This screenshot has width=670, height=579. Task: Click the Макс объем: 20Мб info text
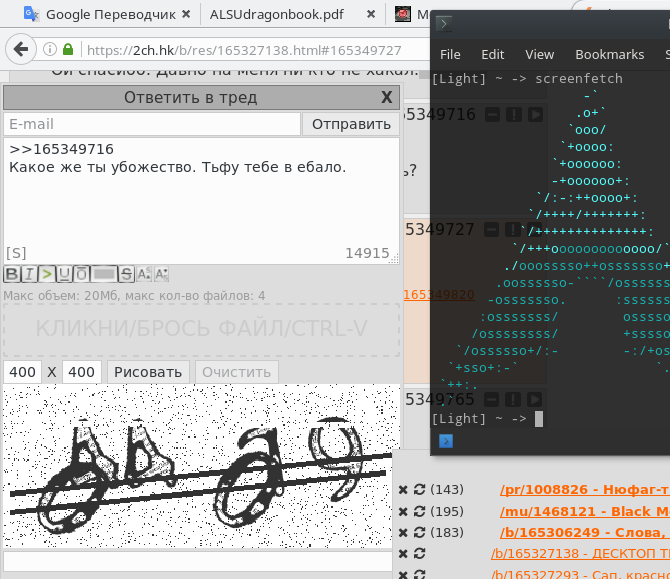click(134, 296)
